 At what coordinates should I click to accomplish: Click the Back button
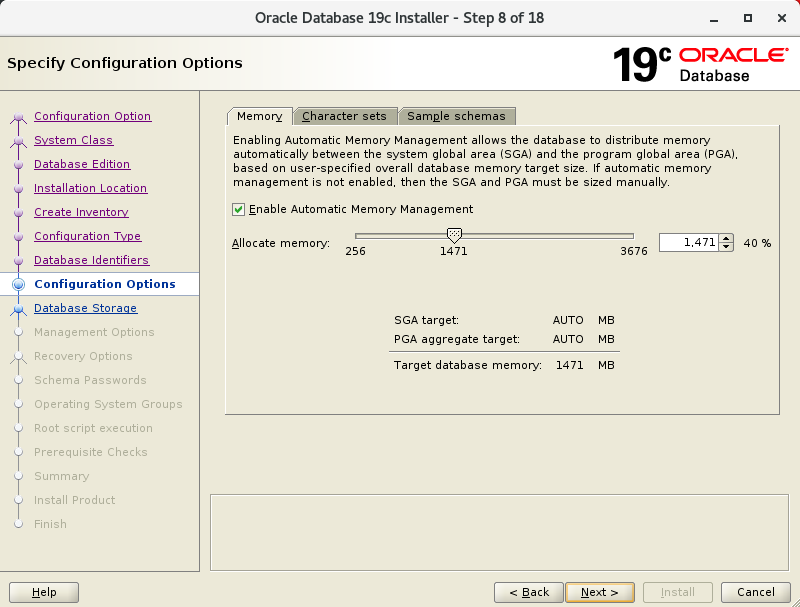pos(529,592)
